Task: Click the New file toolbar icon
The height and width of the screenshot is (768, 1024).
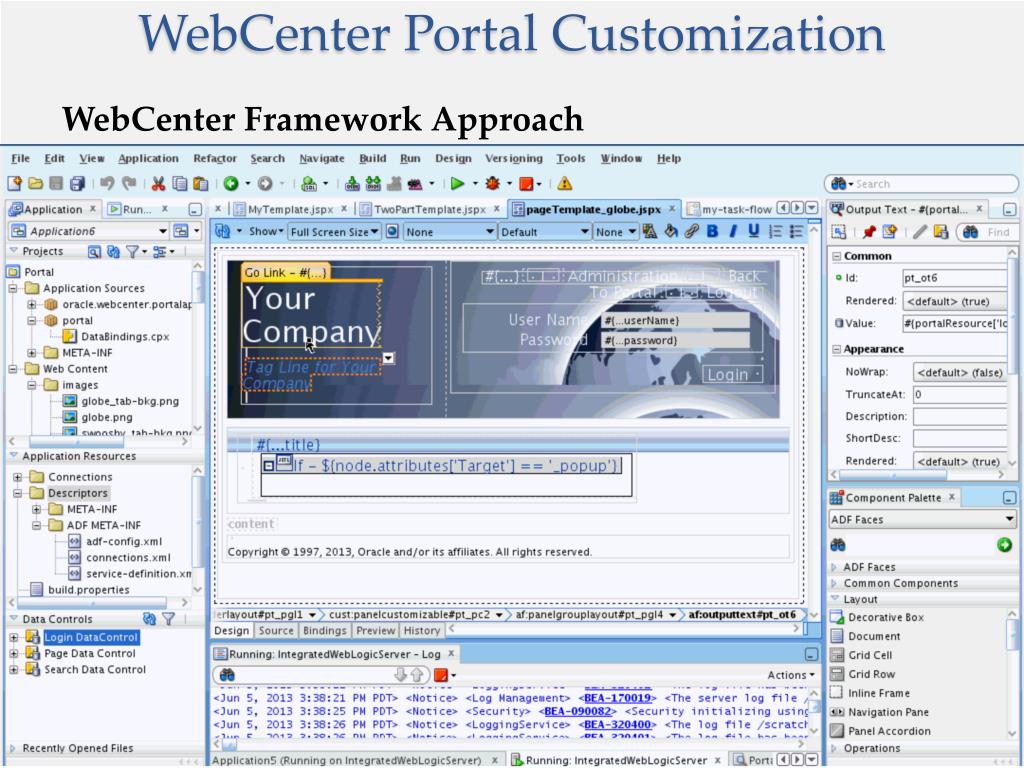Action: (x=14, y=184)
